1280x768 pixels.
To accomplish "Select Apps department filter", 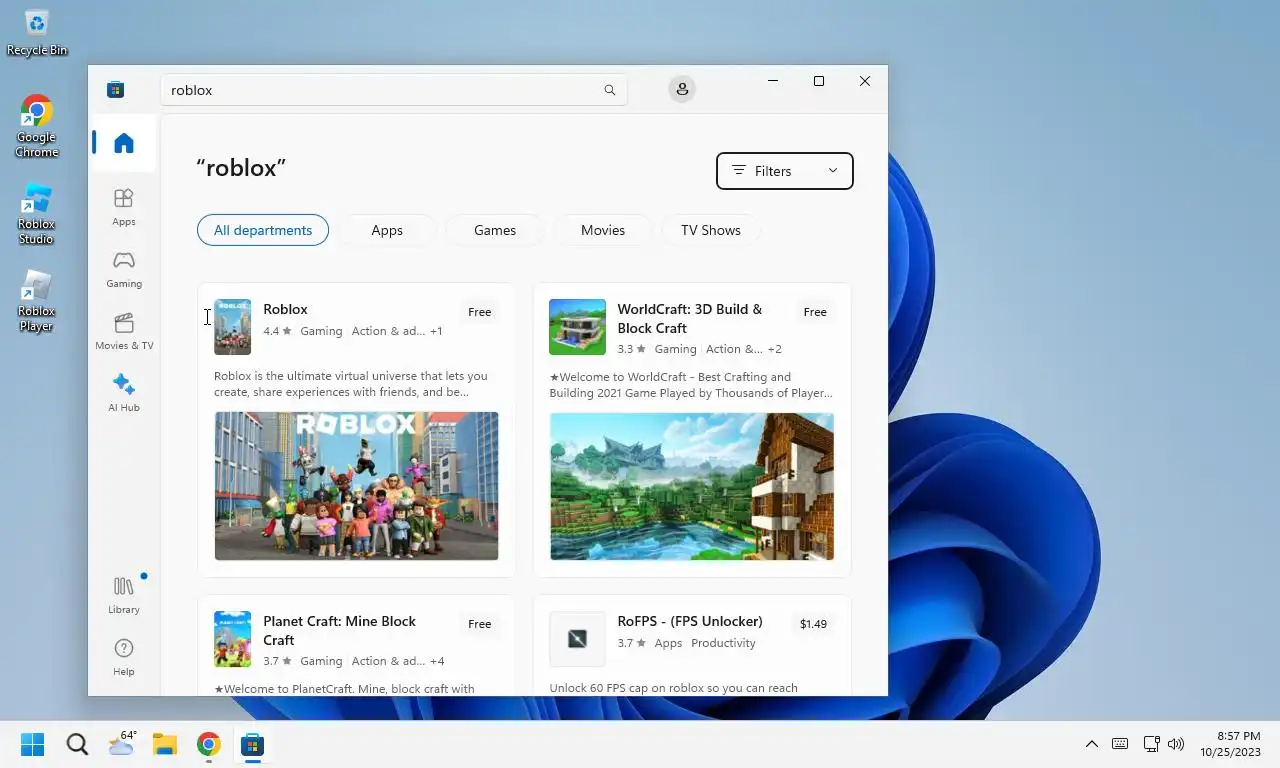I will tap(387, 230).
